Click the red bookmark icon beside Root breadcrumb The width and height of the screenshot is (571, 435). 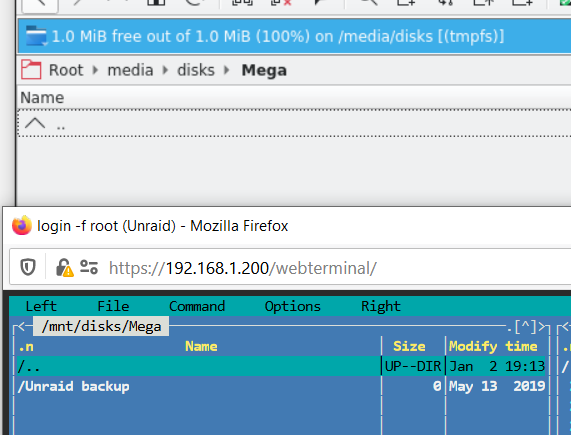(x=31, y=70)
